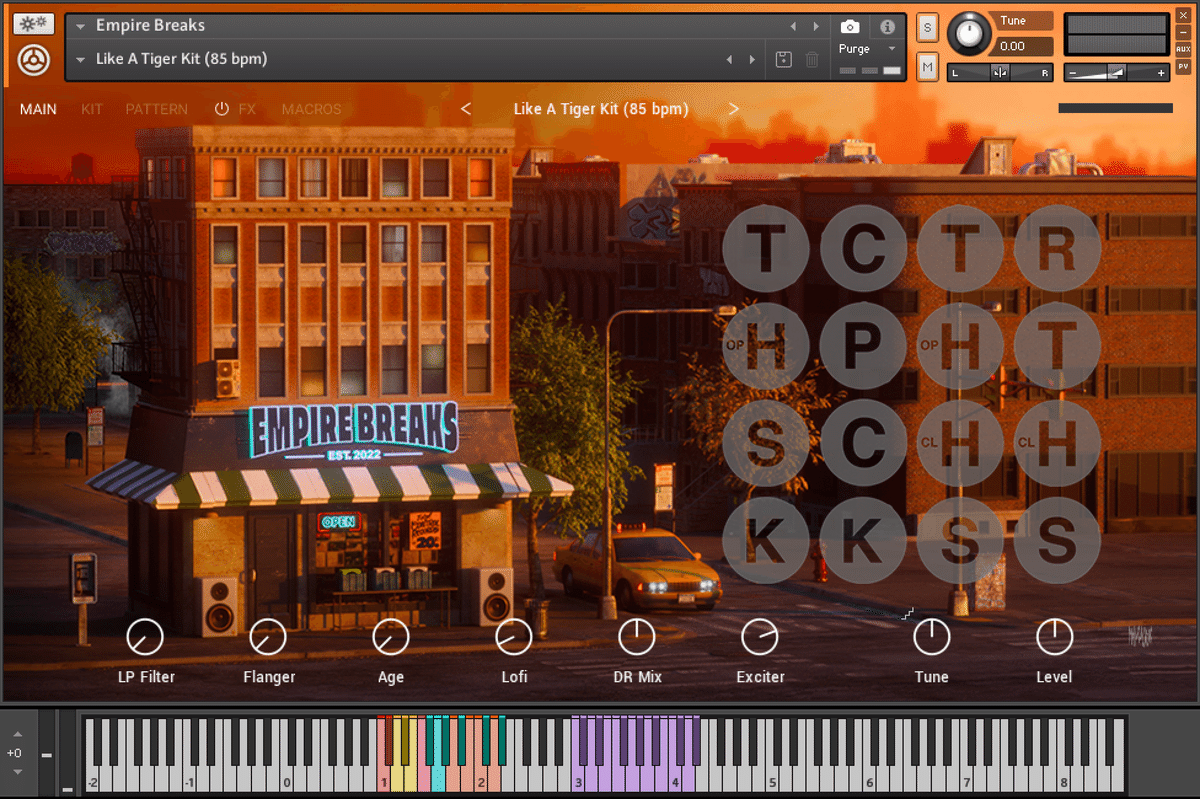Toggle the PV button
1200x799 pixels.
click(1183, 66)
